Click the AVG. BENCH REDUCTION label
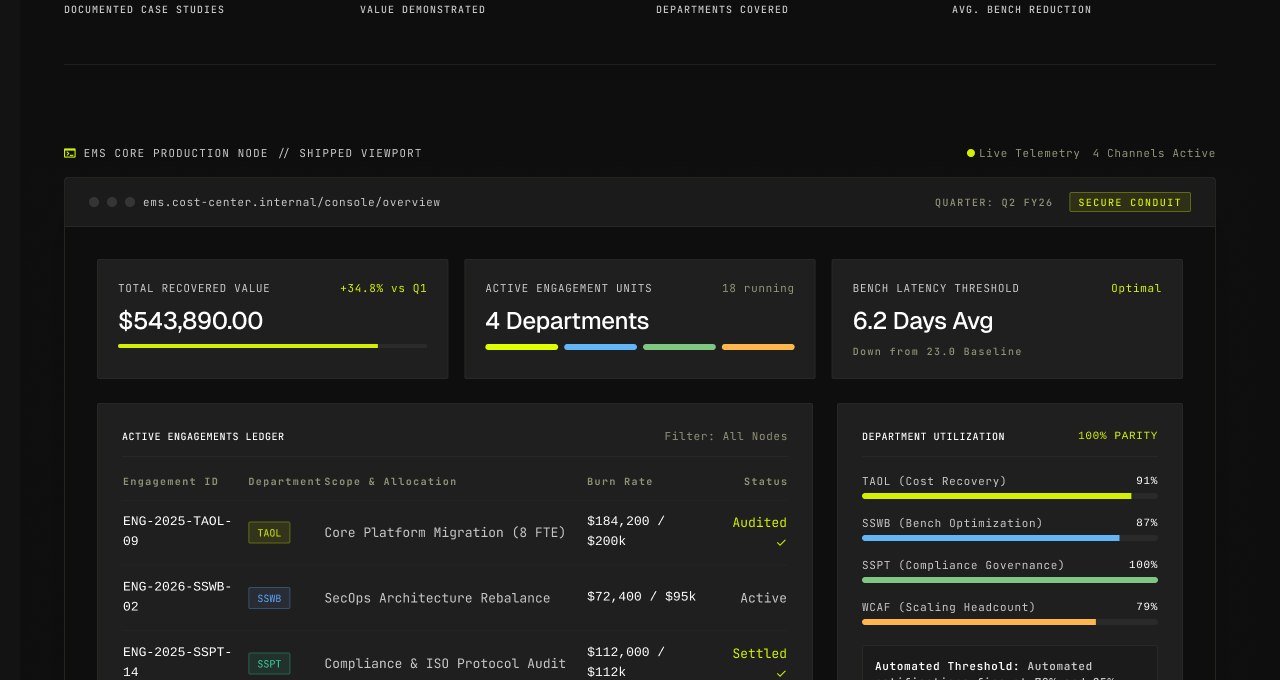Image resolution: width=1280 pixels, height=680 pixels. click(1022, 10)
